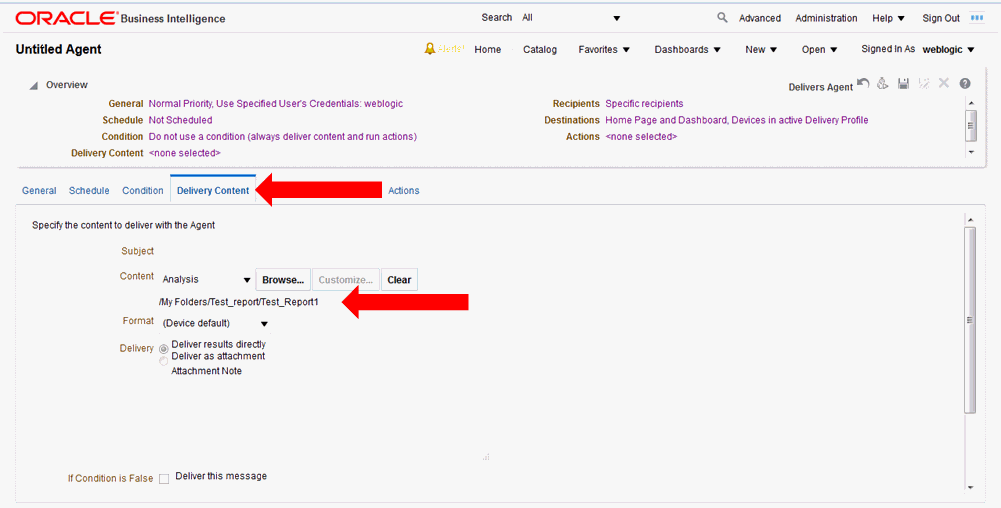Click the revert changes undo icon
This screenshot has height=508, width=1001.
click(x=863, y=84)
